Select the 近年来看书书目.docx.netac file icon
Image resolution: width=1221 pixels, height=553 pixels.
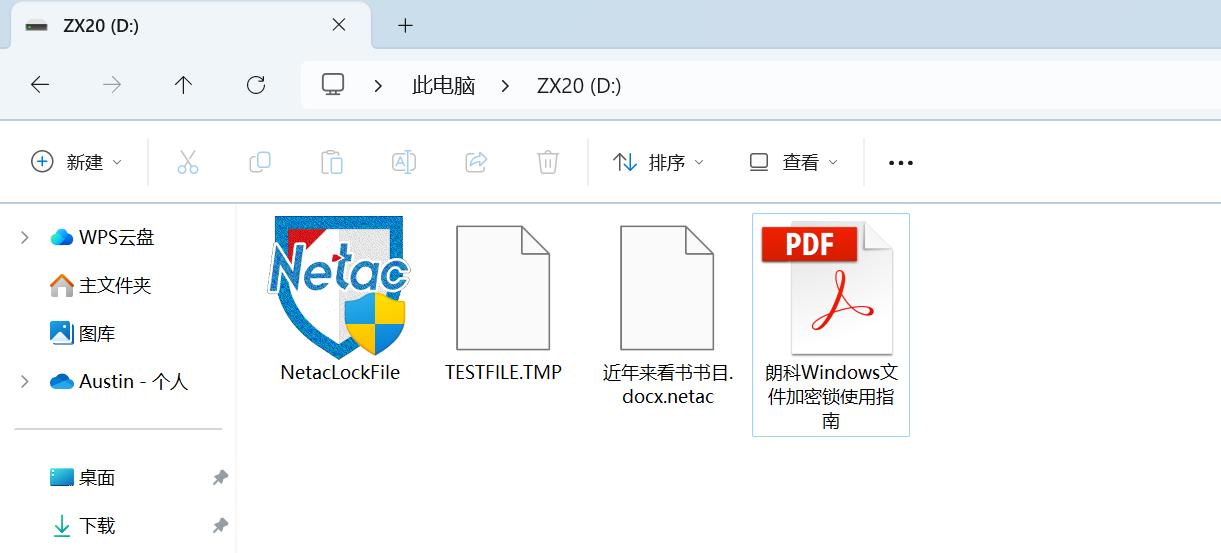click(667, 287)
